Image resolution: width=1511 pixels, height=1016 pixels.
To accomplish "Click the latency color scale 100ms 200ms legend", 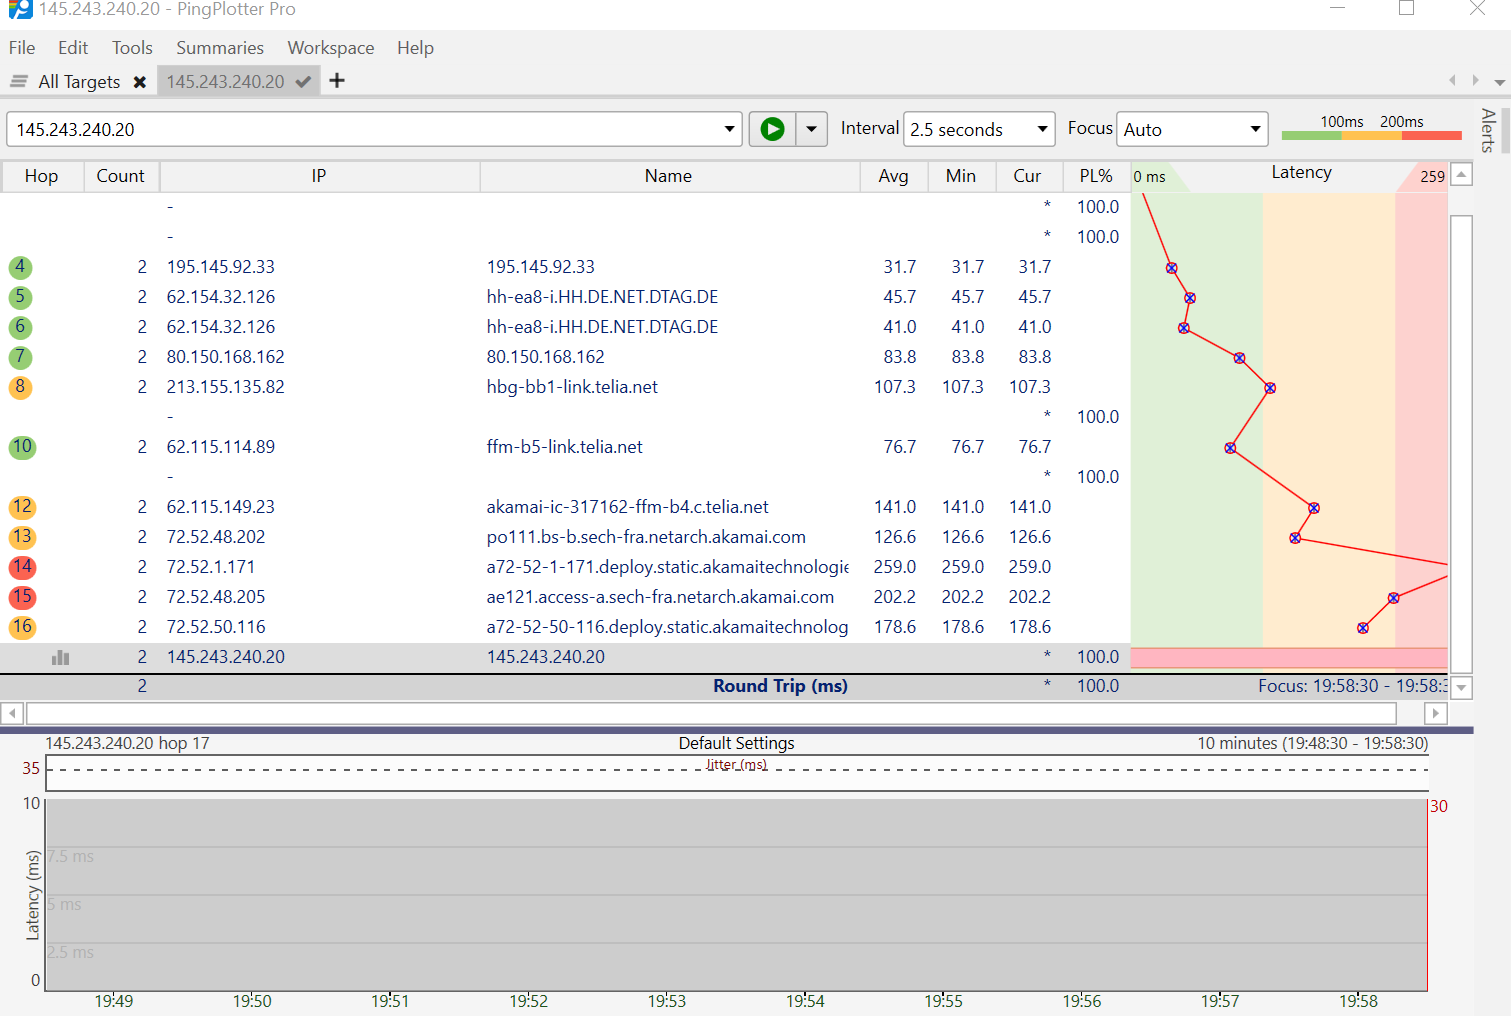I will tap(1371, 127).
